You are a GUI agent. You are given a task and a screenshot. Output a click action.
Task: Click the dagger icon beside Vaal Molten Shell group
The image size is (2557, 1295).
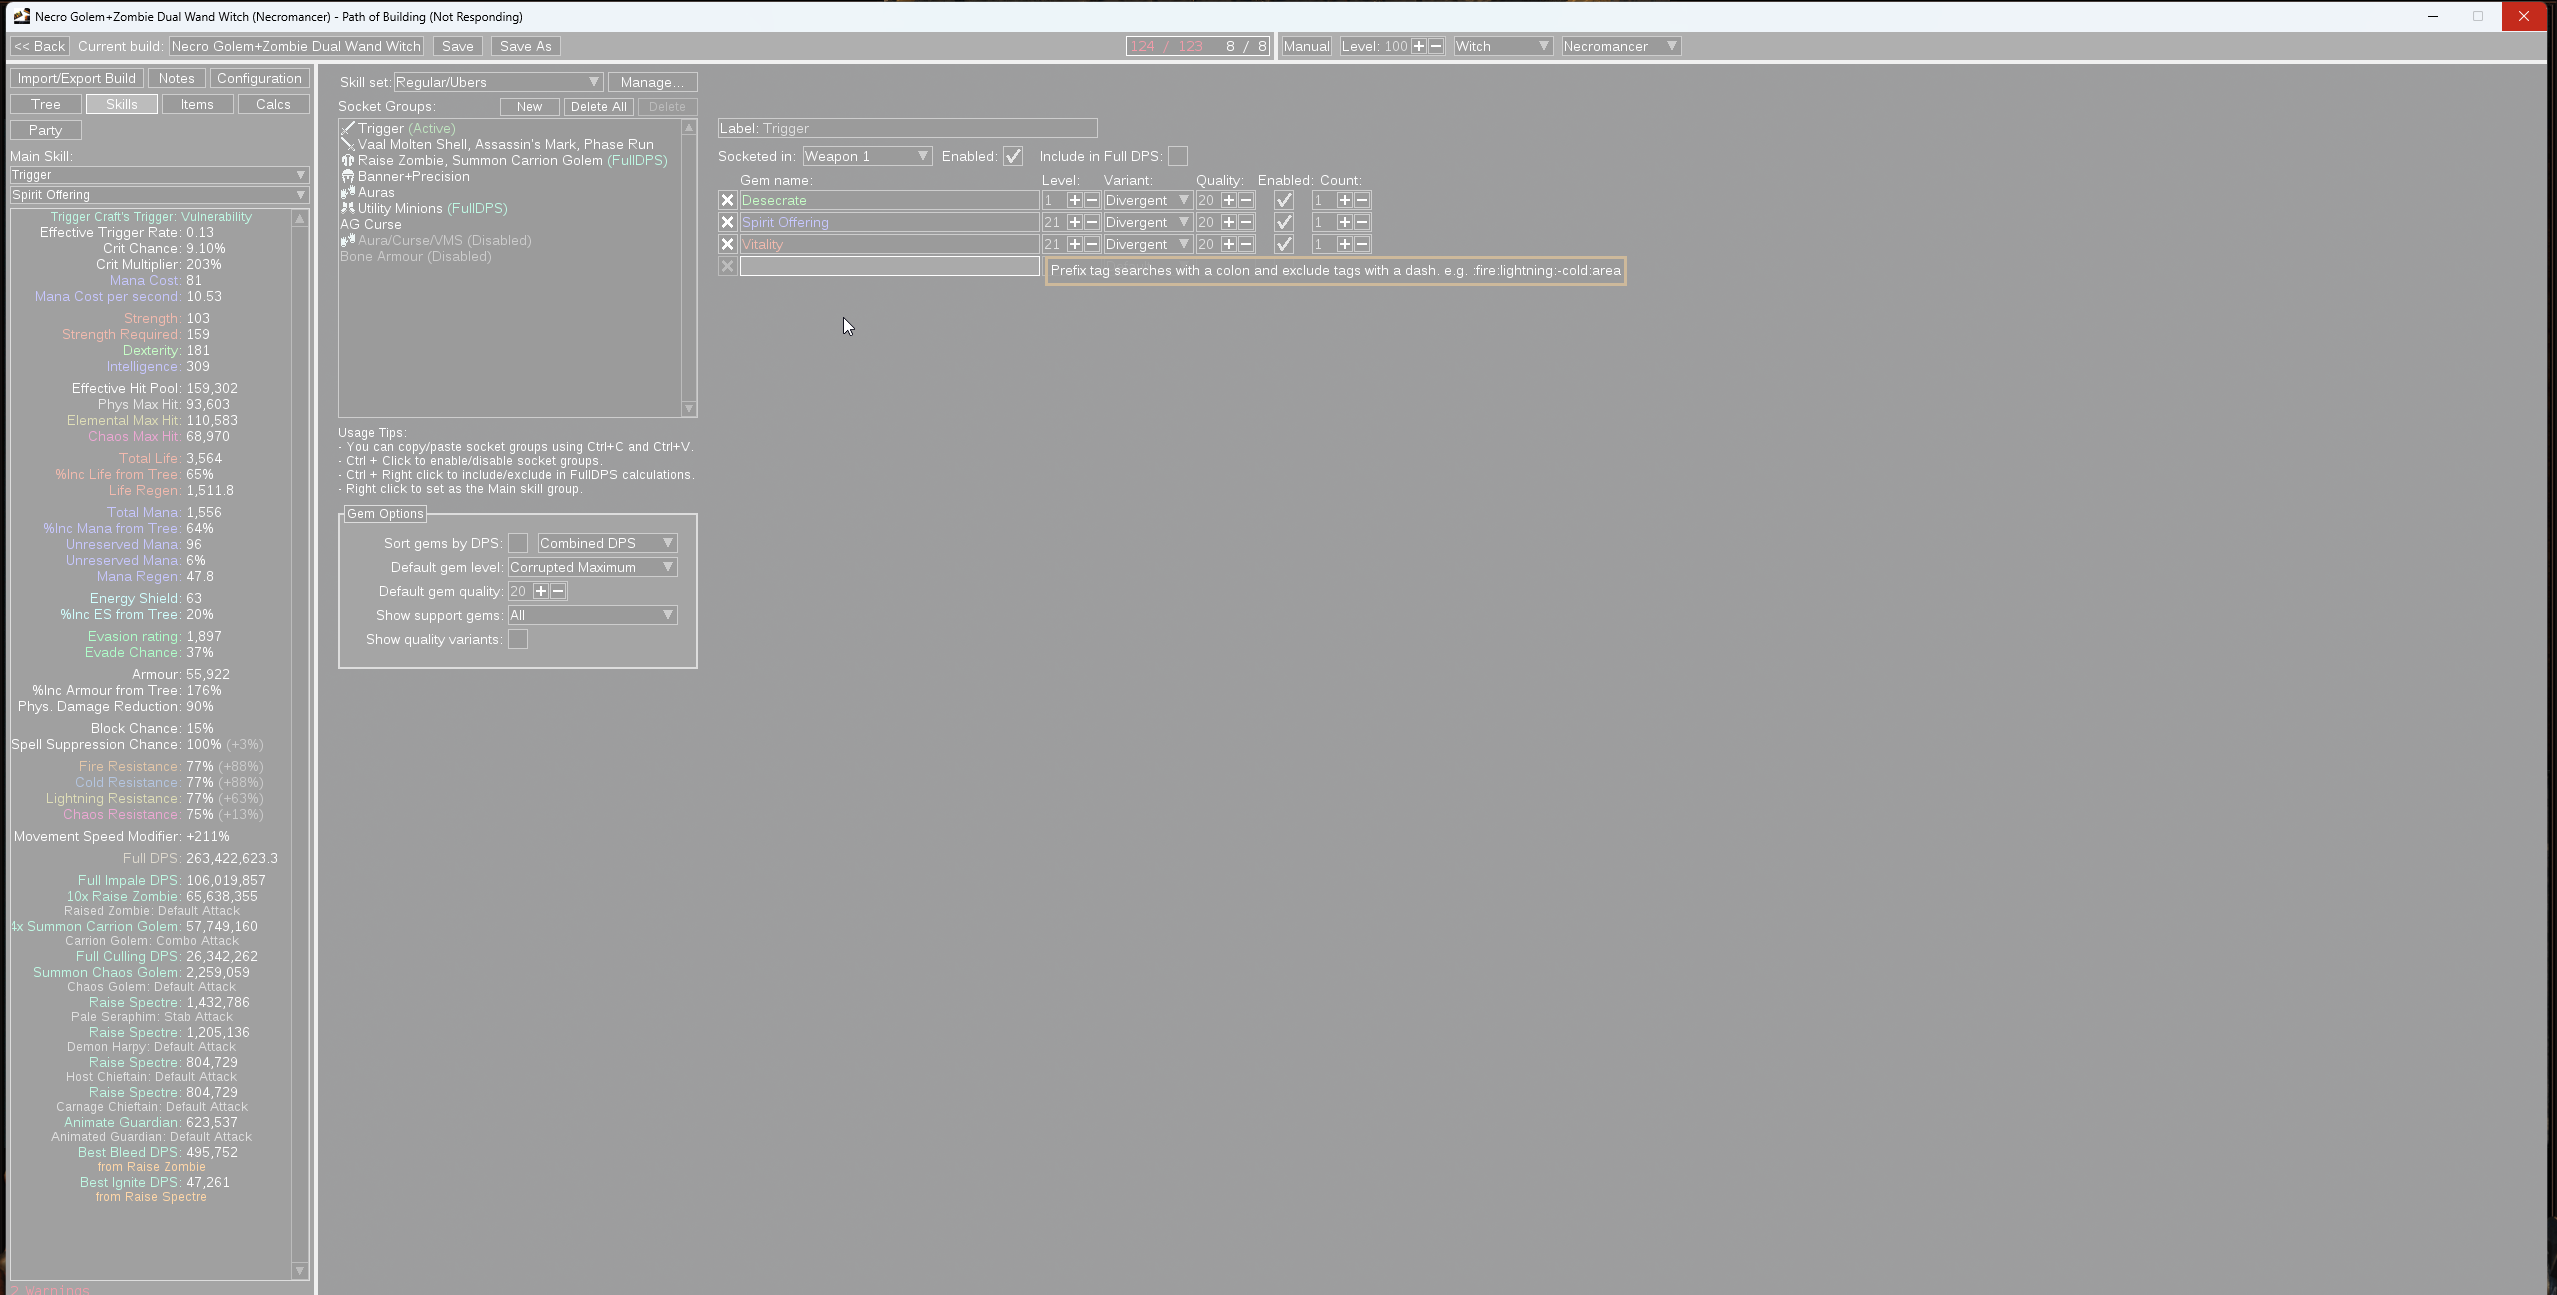pos(348,144)
